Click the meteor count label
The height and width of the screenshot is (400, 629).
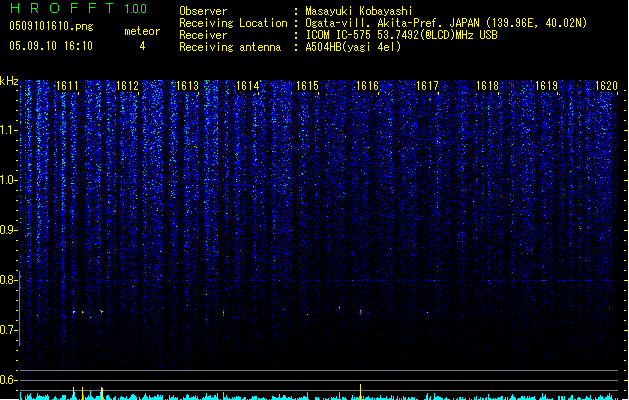coord(142,31)
